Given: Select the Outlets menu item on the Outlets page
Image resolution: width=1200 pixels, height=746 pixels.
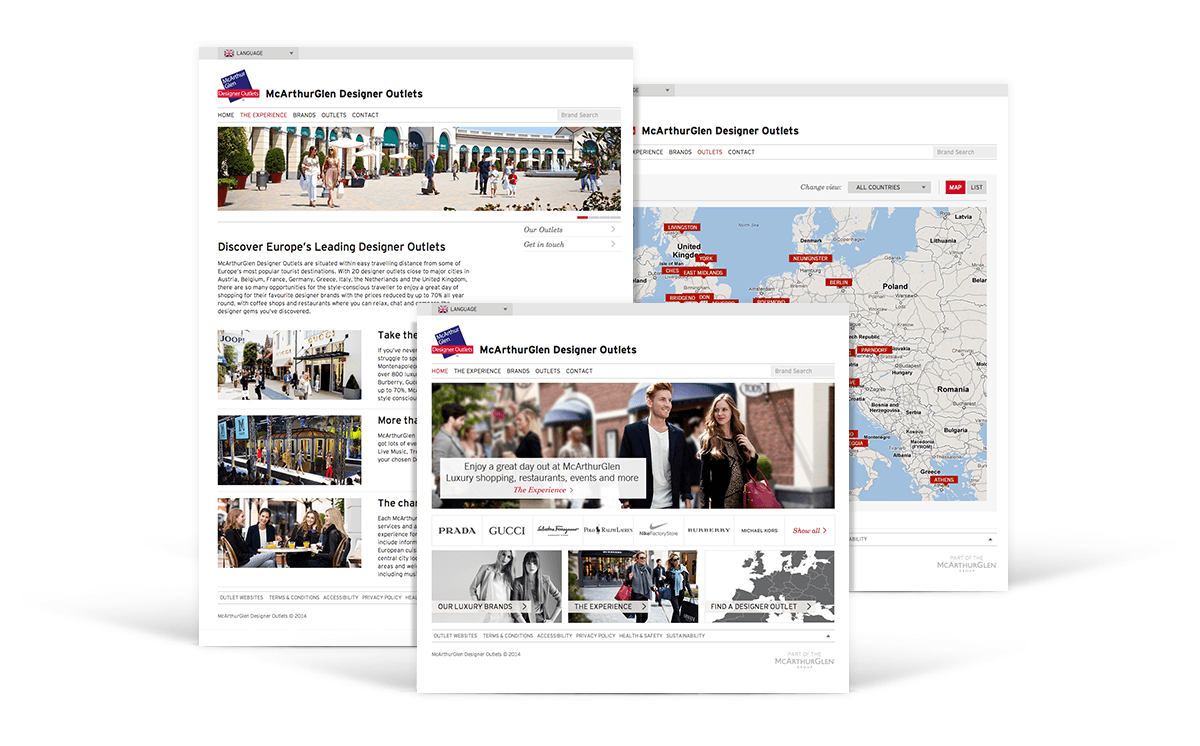Looking at the screenshot, I should click(x=710, y=152).
